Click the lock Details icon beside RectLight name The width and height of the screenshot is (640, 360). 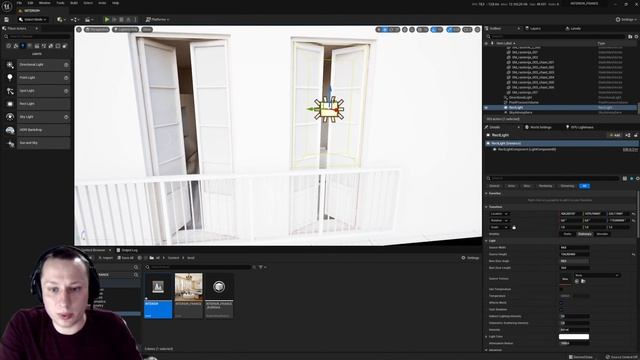[636, 135]
